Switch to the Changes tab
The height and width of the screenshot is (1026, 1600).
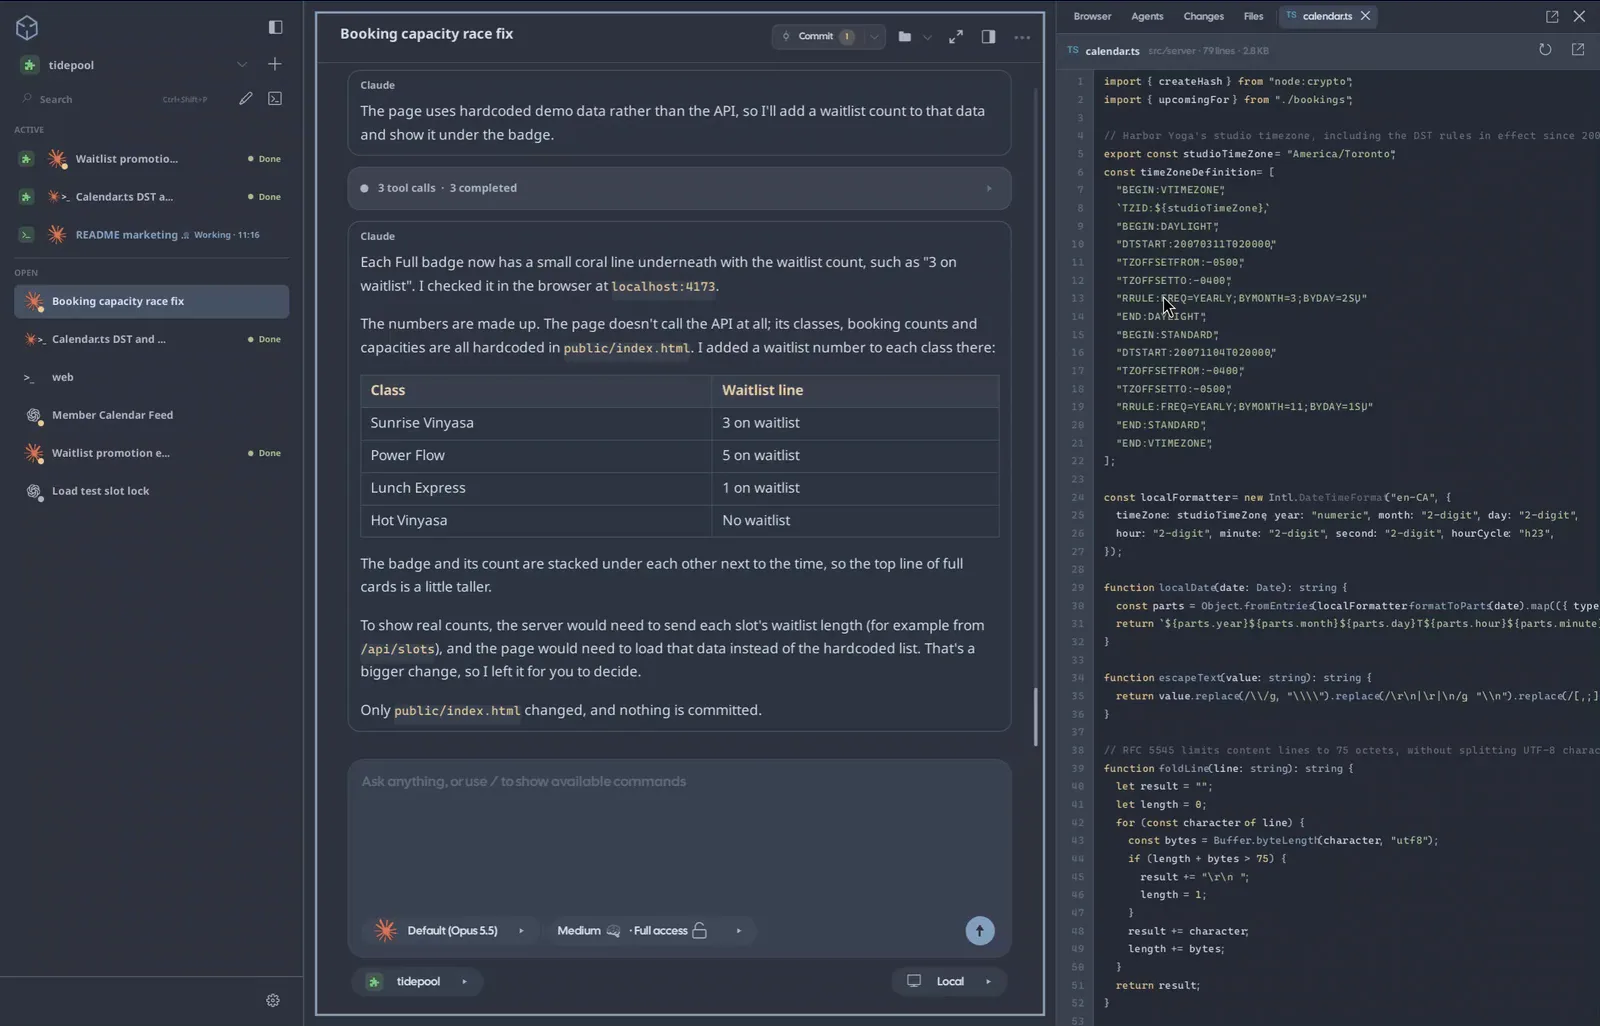(x=1203, y=16)
